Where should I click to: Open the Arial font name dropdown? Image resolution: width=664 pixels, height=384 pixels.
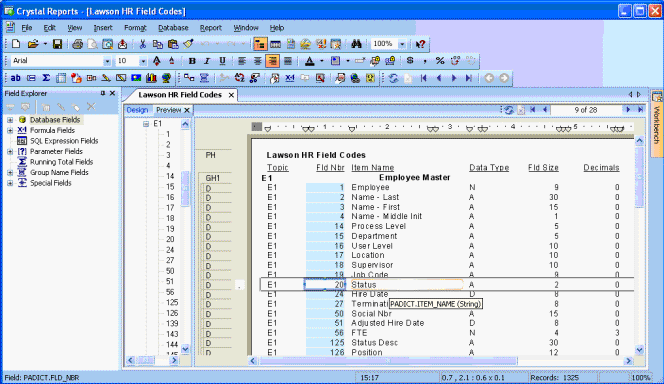click(x=107, y=61)
